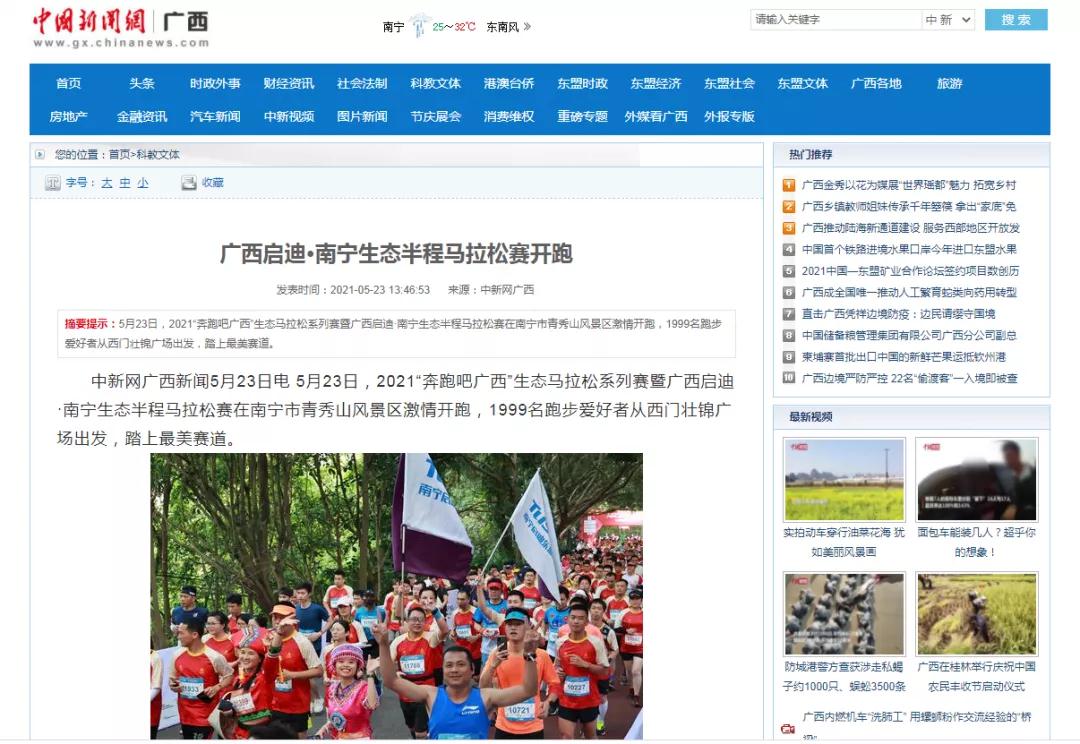Click the number 10 ranking badge

tap(789, 378)
